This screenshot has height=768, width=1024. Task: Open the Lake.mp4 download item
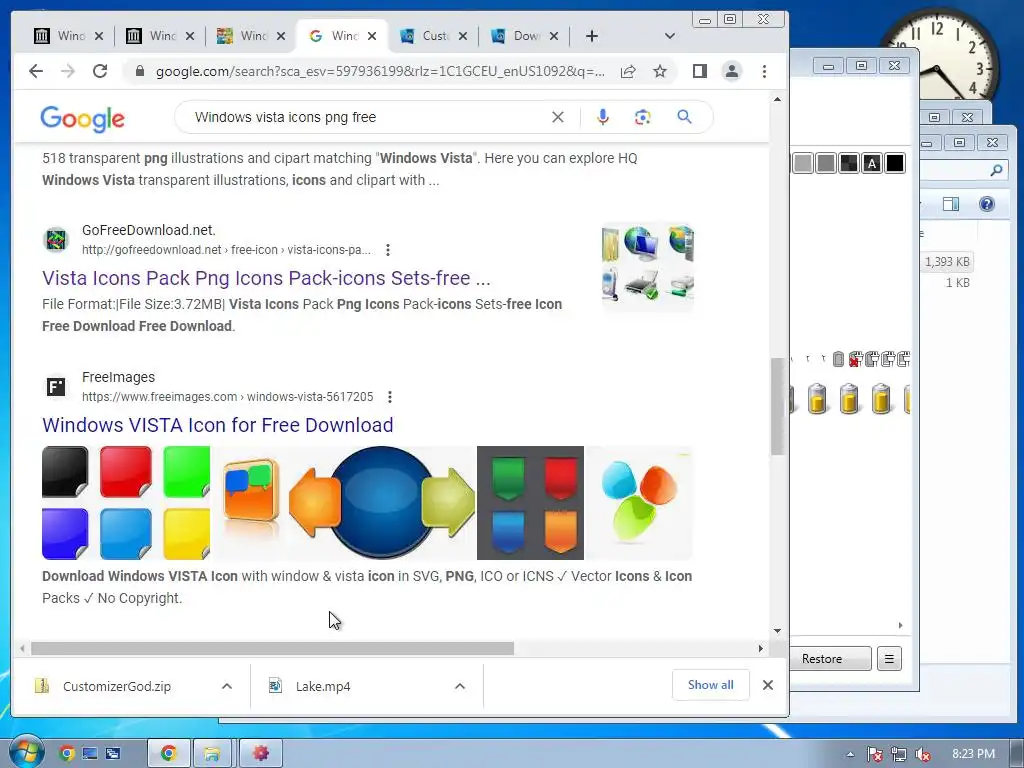323,686
